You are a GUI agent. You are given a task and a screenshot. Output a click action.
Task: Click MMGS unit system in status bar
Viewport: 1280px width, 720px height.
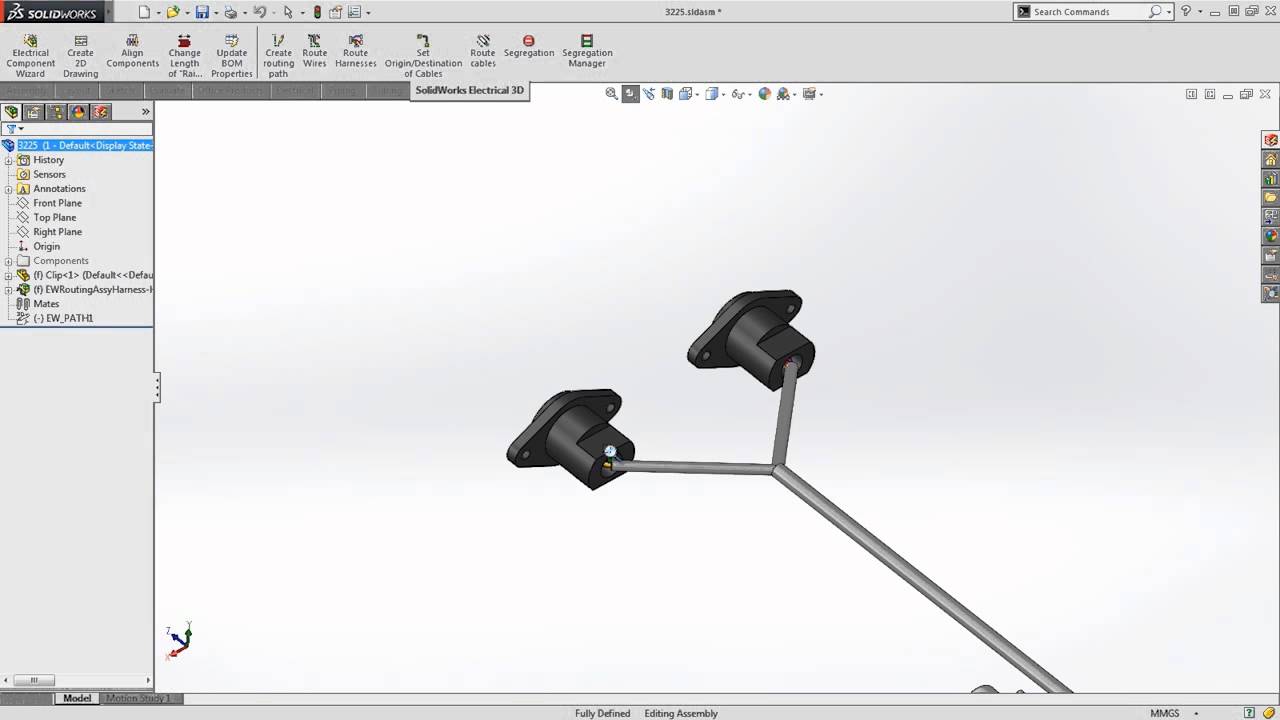pyautogui.click(x=1164, y=713)
